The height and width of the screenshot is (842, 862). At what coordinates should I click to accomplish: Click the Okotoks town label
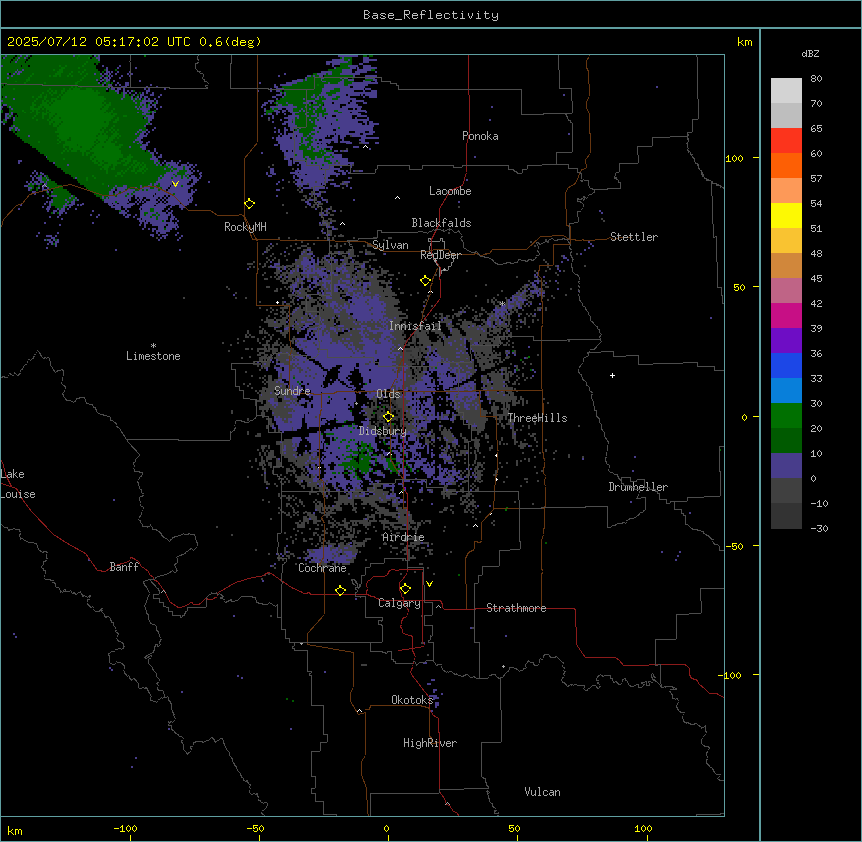pos(412,700)
